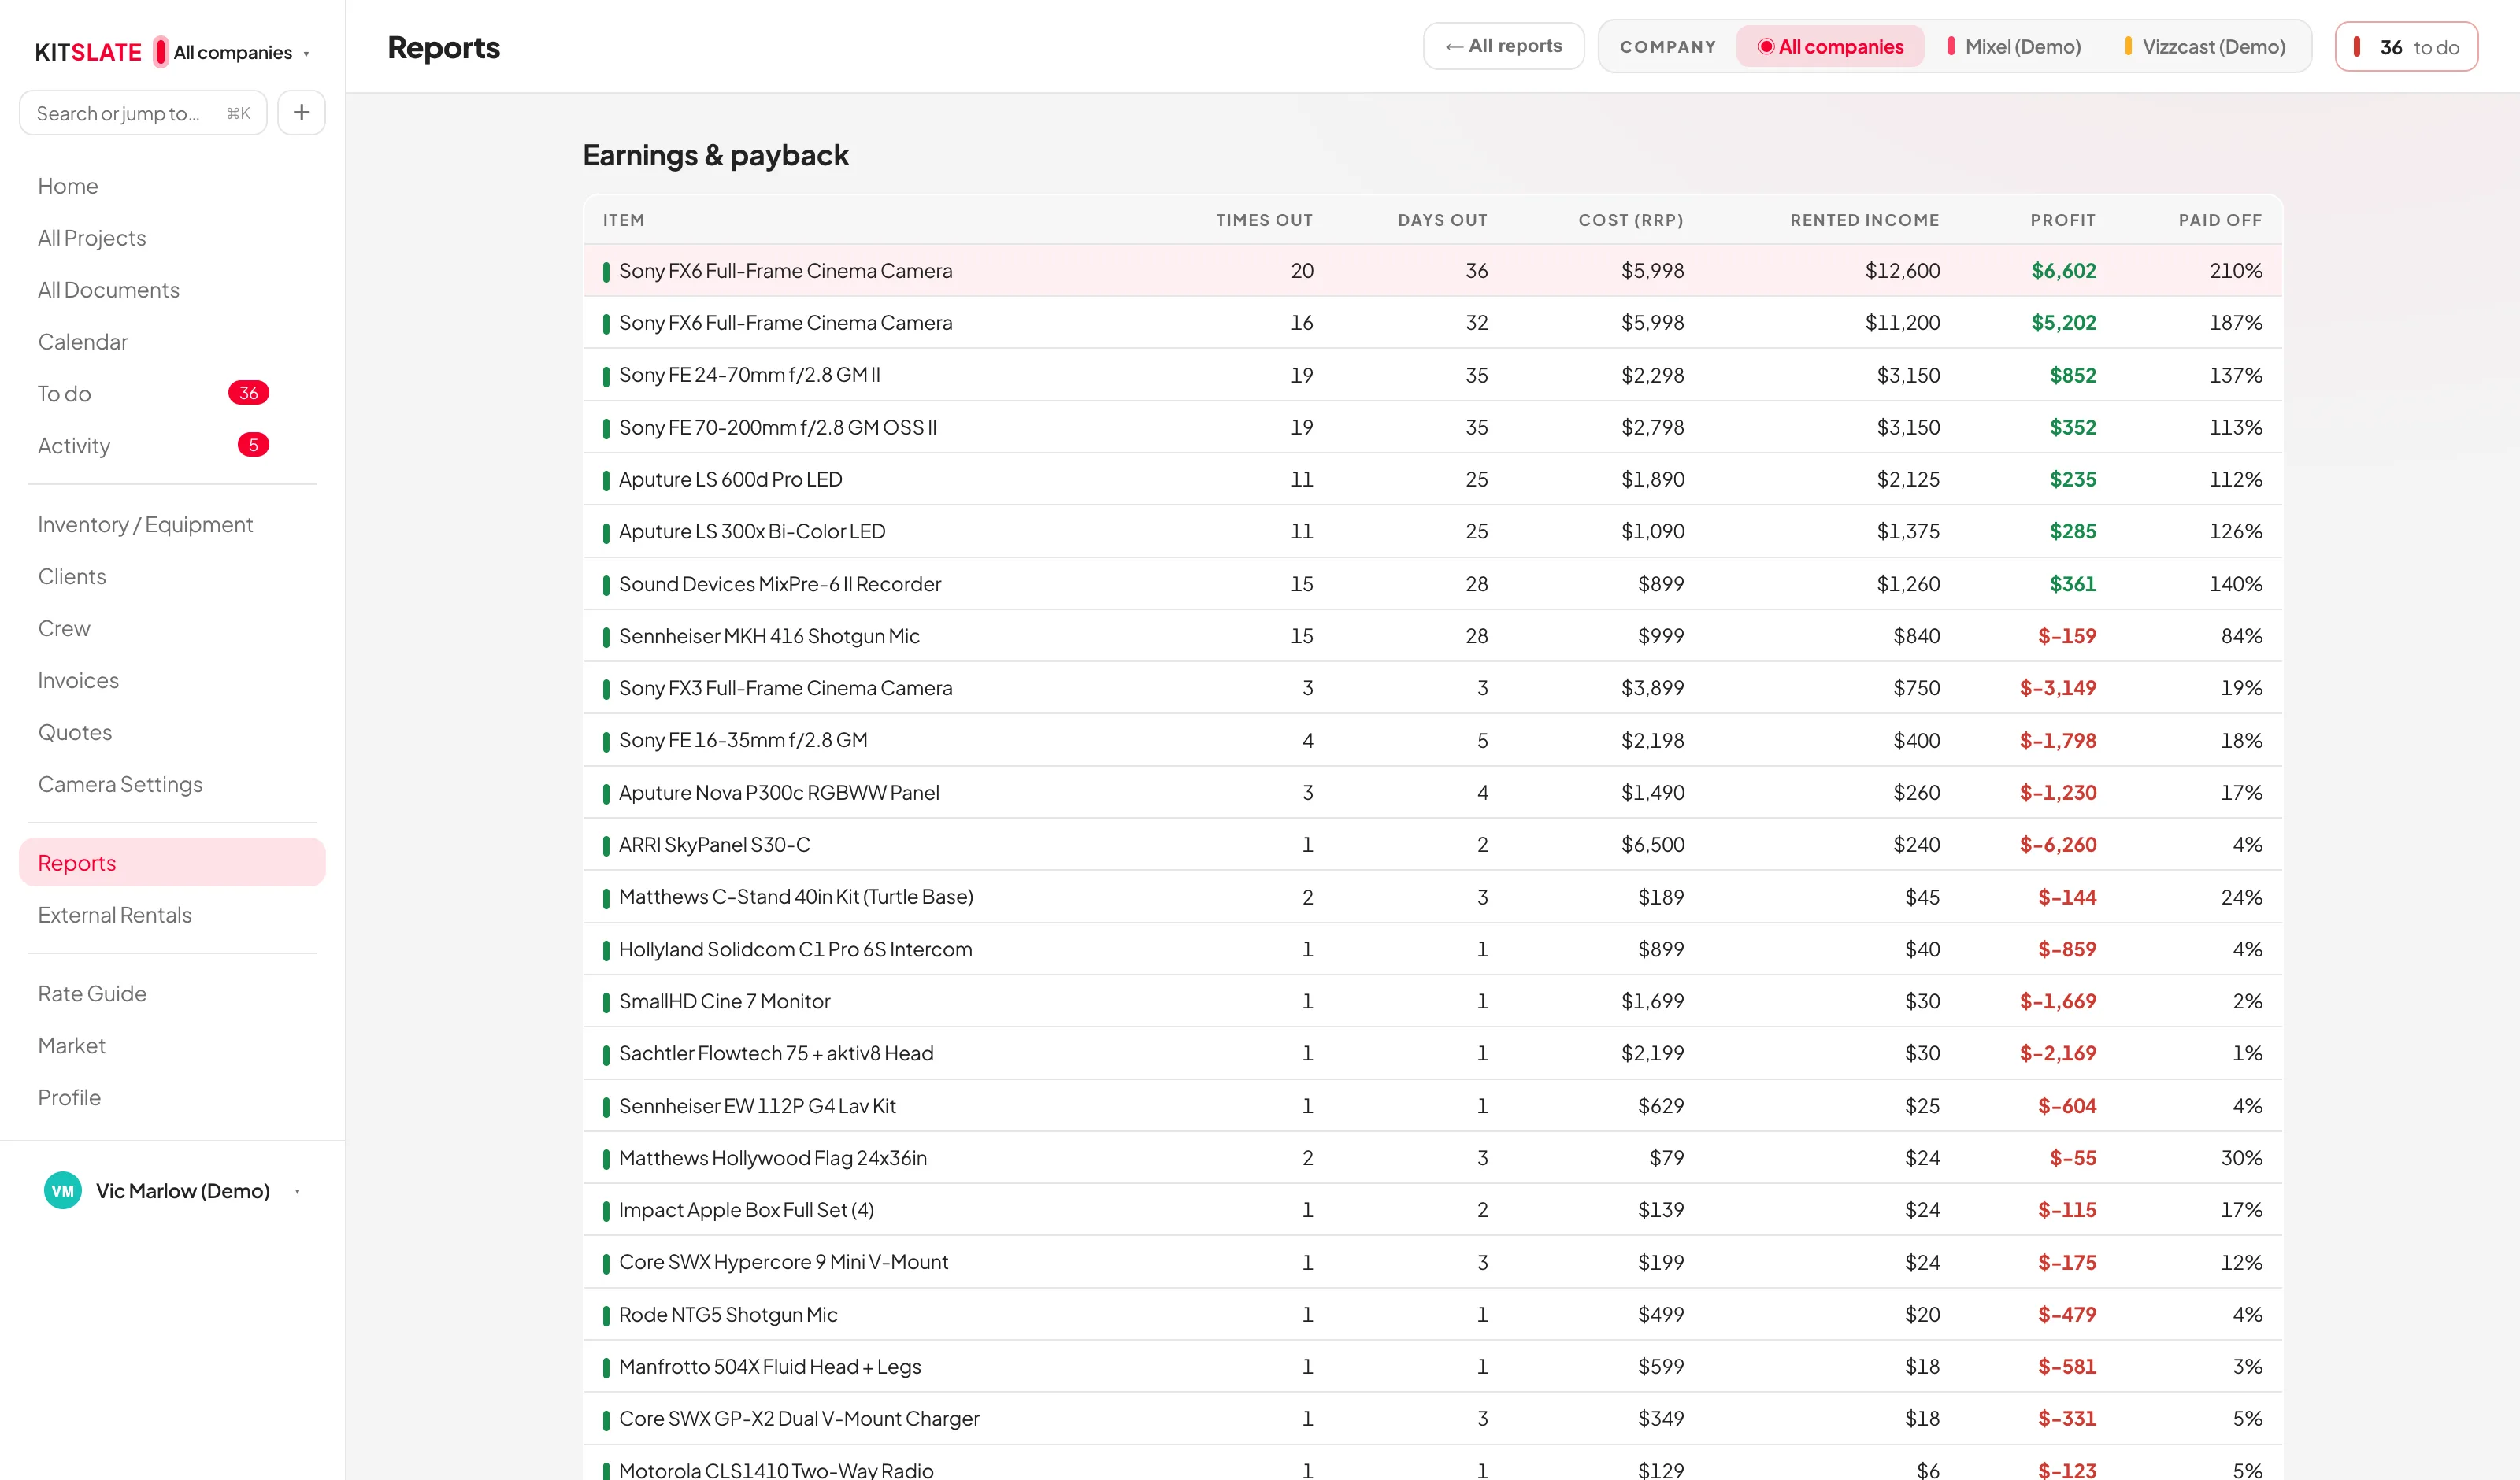Click Manfrotto 504X Fluid Head + Legs
This screenshot has height=1480, width=2520.
coord(770,1367)
